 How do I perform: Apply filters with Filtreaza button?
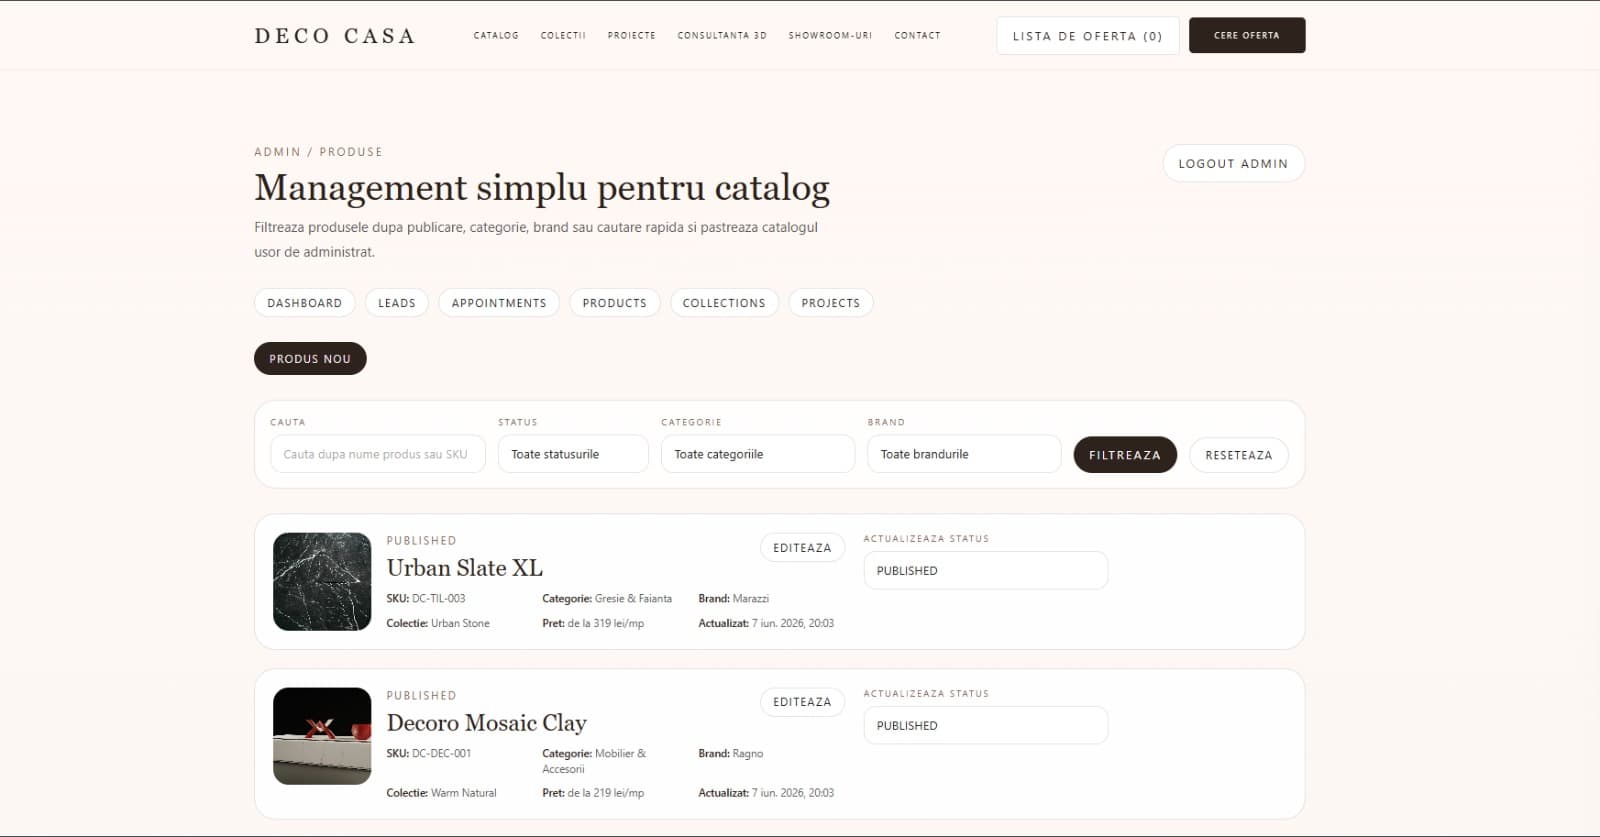[x=1125, y=455]
